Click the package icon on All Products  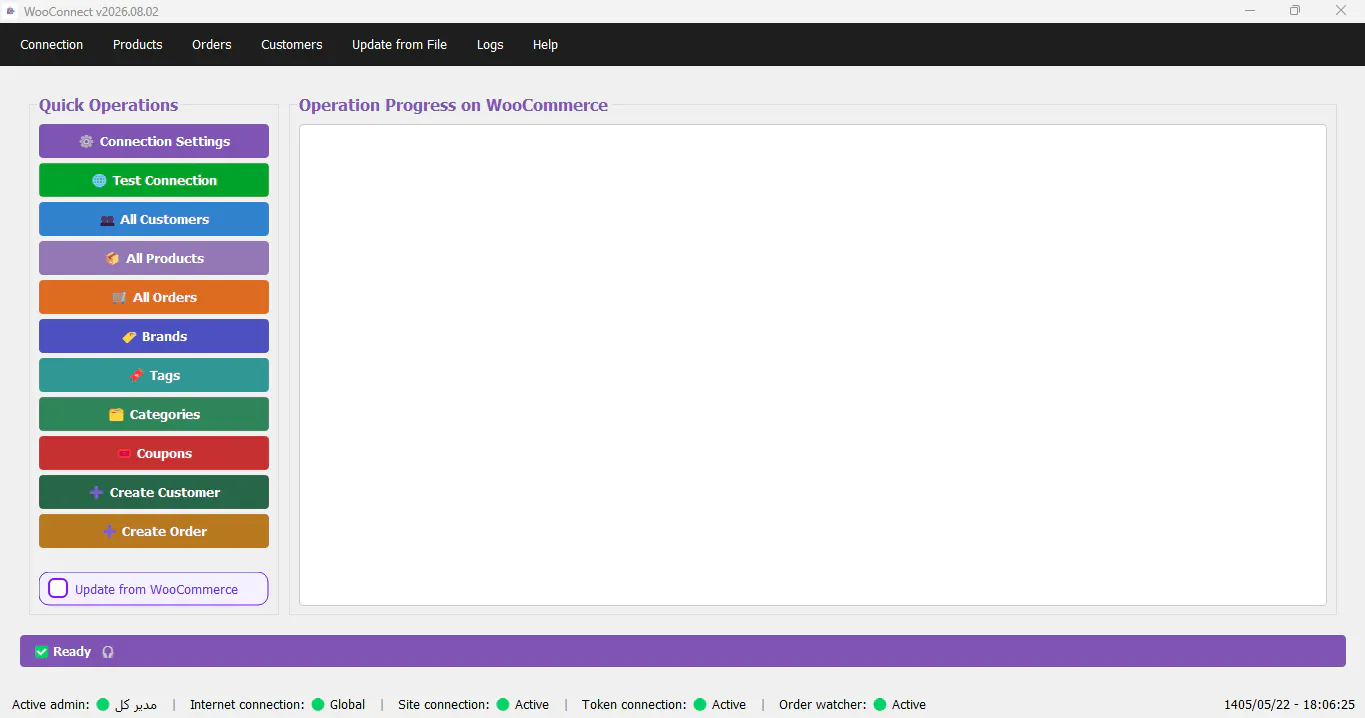[112, 259]
